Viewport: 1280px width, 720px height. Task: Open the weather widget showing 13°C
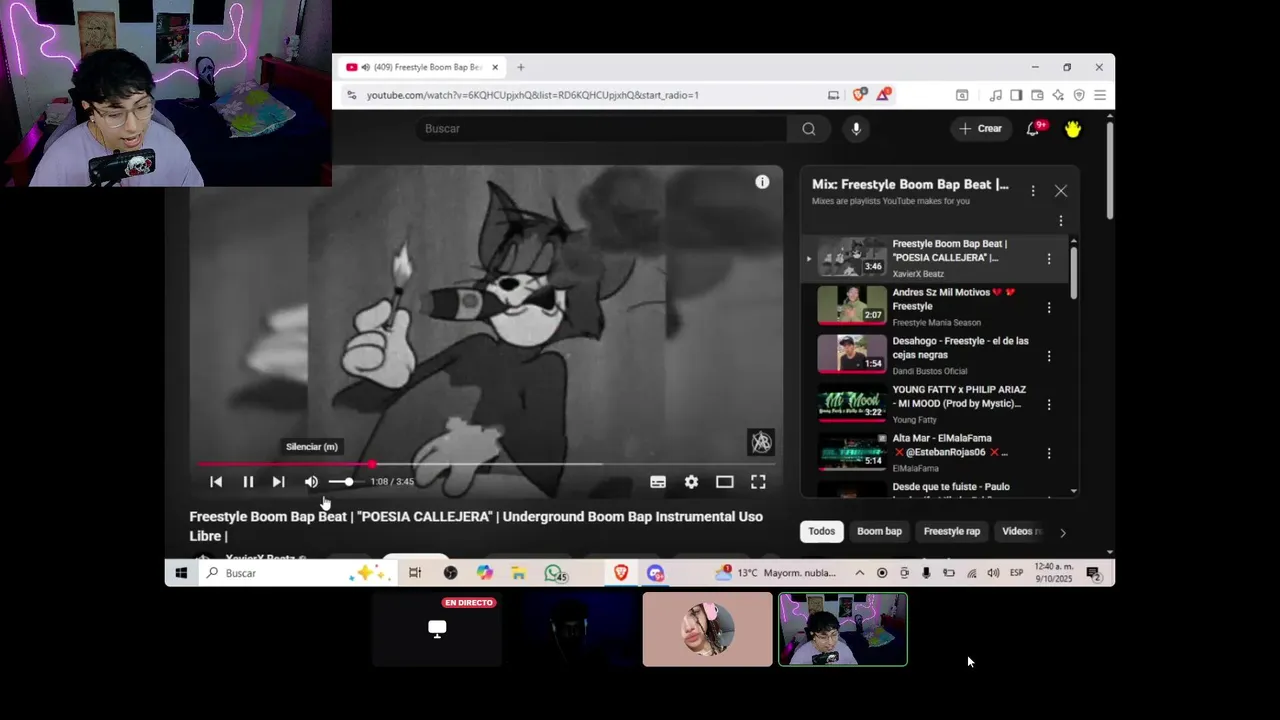(x=775, y=573)
